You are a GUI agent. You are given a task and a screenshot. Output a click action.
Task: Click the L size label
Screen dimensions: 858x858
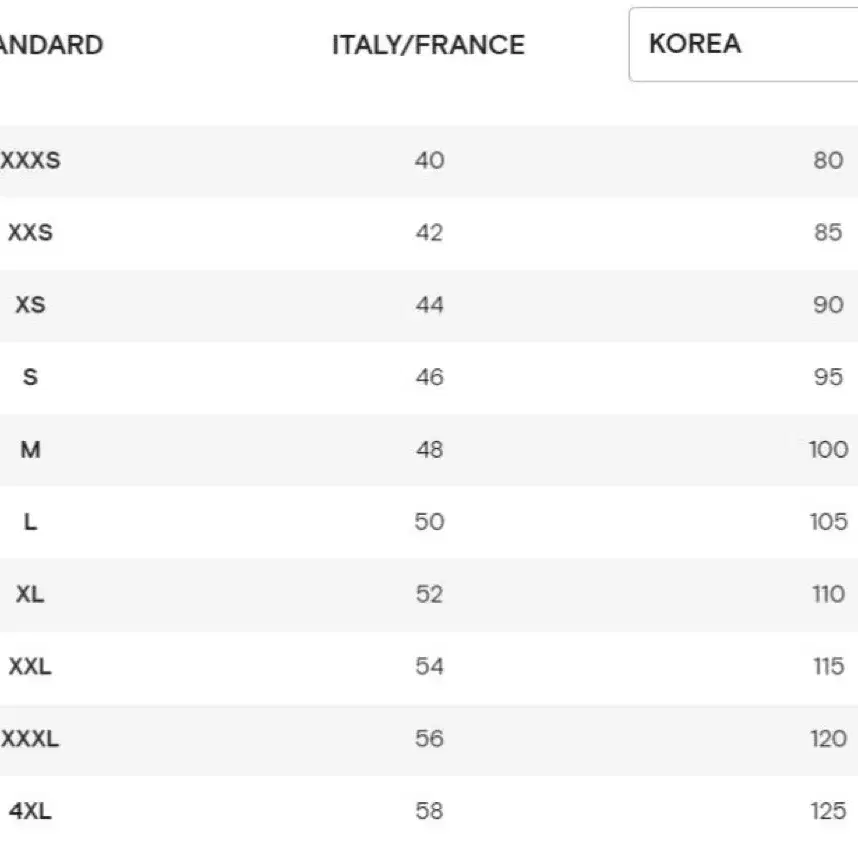click(30, 522)
